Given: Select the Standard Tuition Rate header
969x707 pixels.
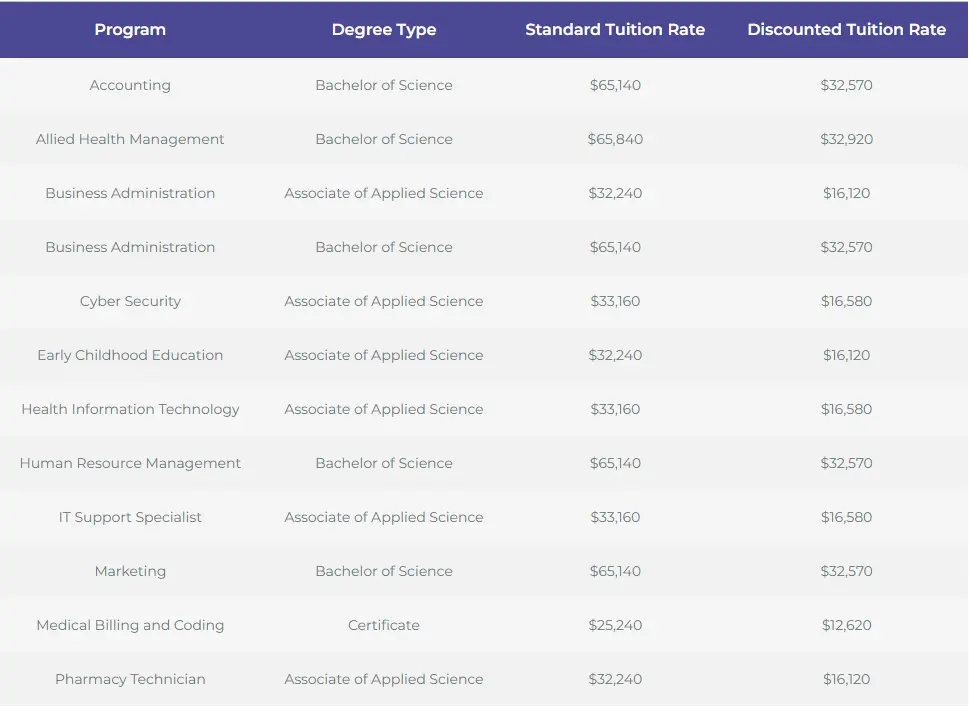Looking at the screenshot, I should click(x=615, y=30).
